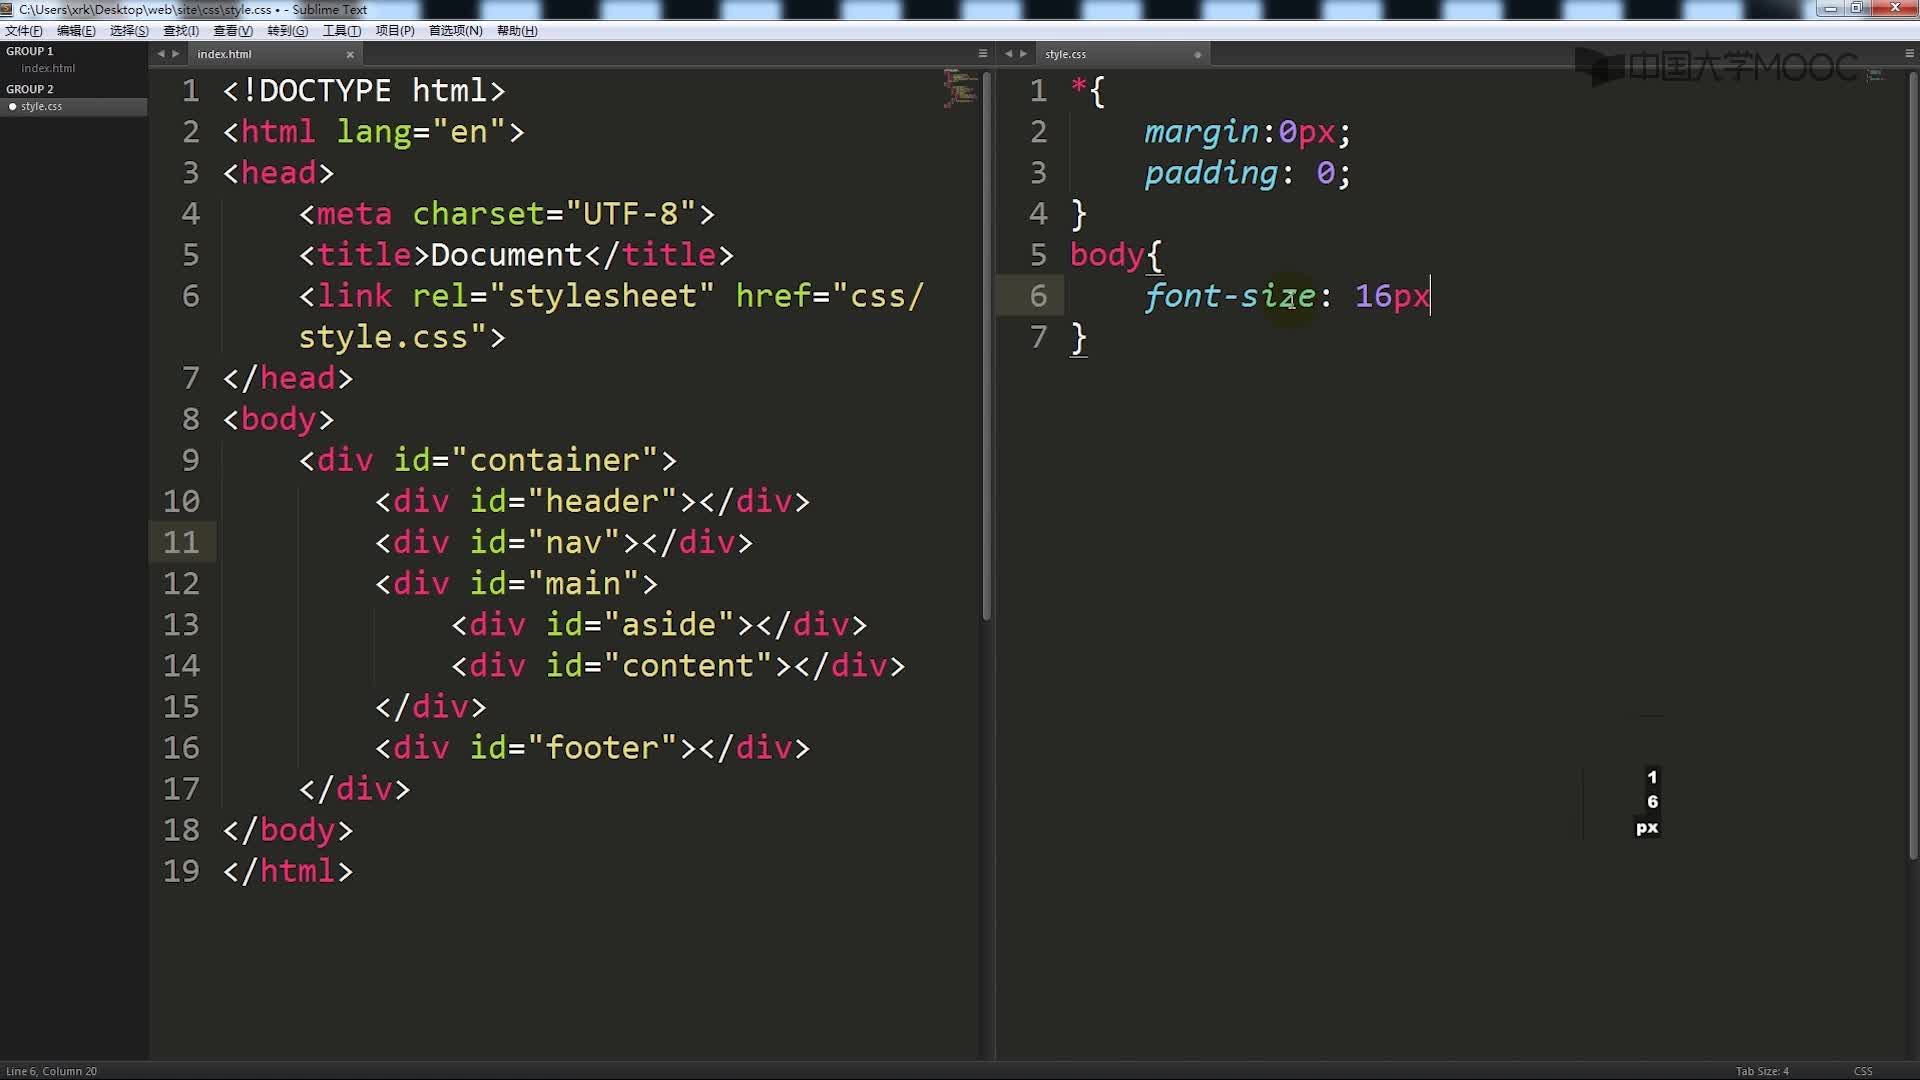
Task: Open the 工具(T) menu
Action: (x=341, y=31)
